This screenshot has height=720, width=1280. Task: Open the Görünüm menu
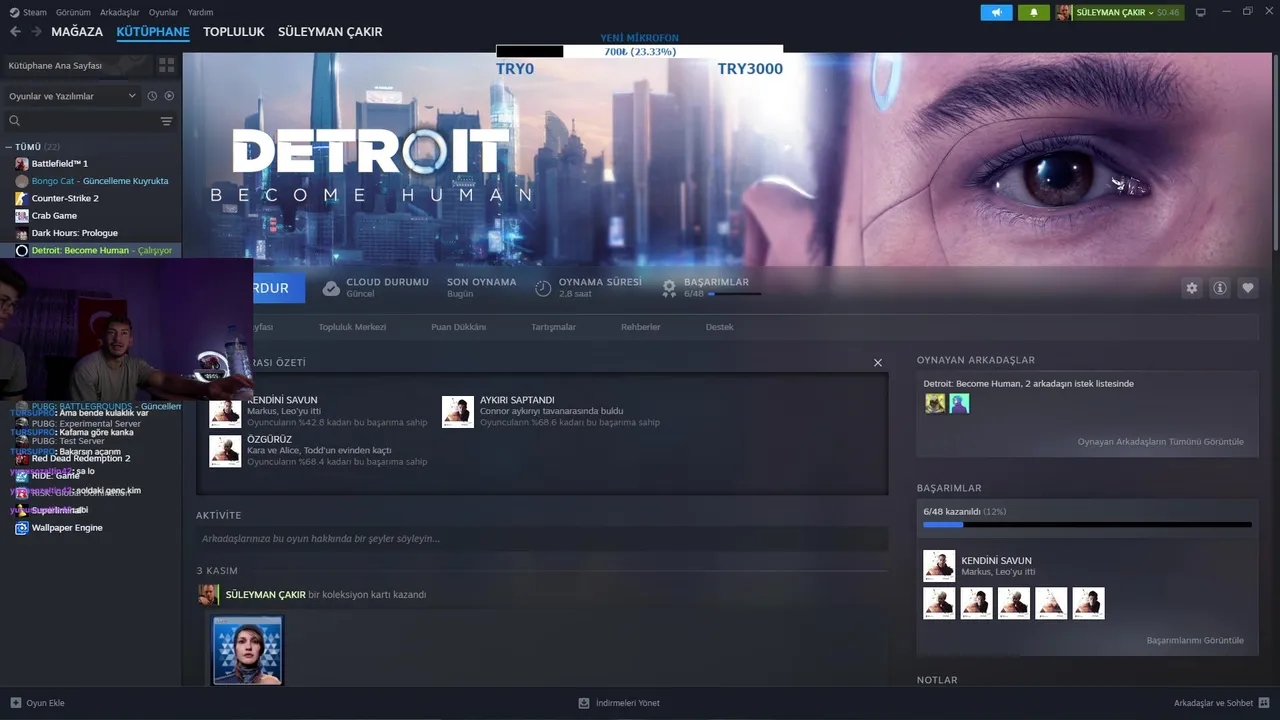[73, 12]
